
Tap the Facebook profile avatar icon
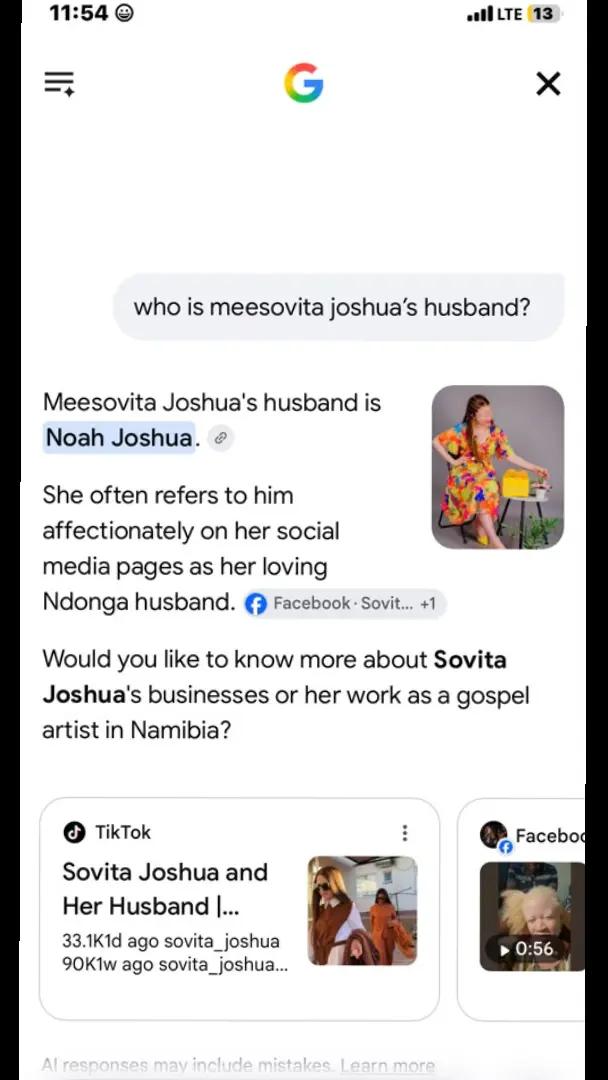tap(494, 837)
